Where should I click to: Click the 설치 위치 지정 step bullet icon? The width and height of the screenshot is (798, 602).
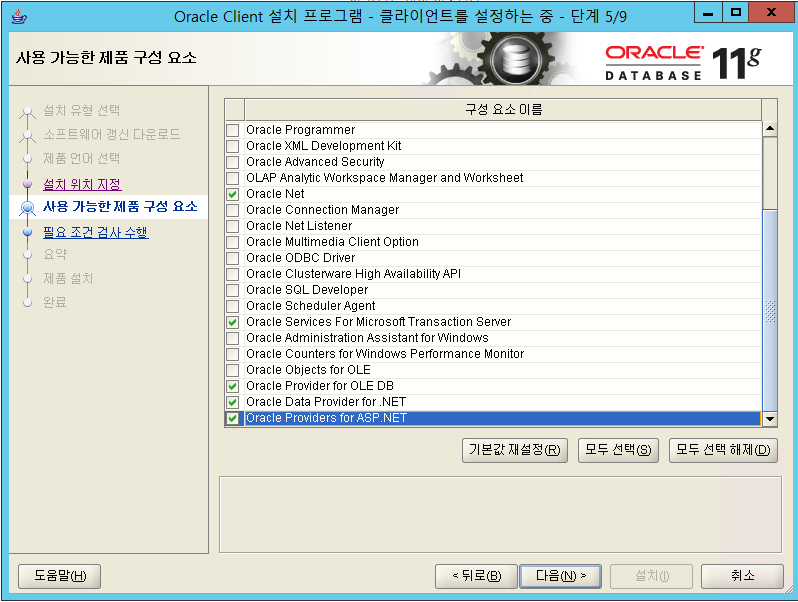(27, 184)
